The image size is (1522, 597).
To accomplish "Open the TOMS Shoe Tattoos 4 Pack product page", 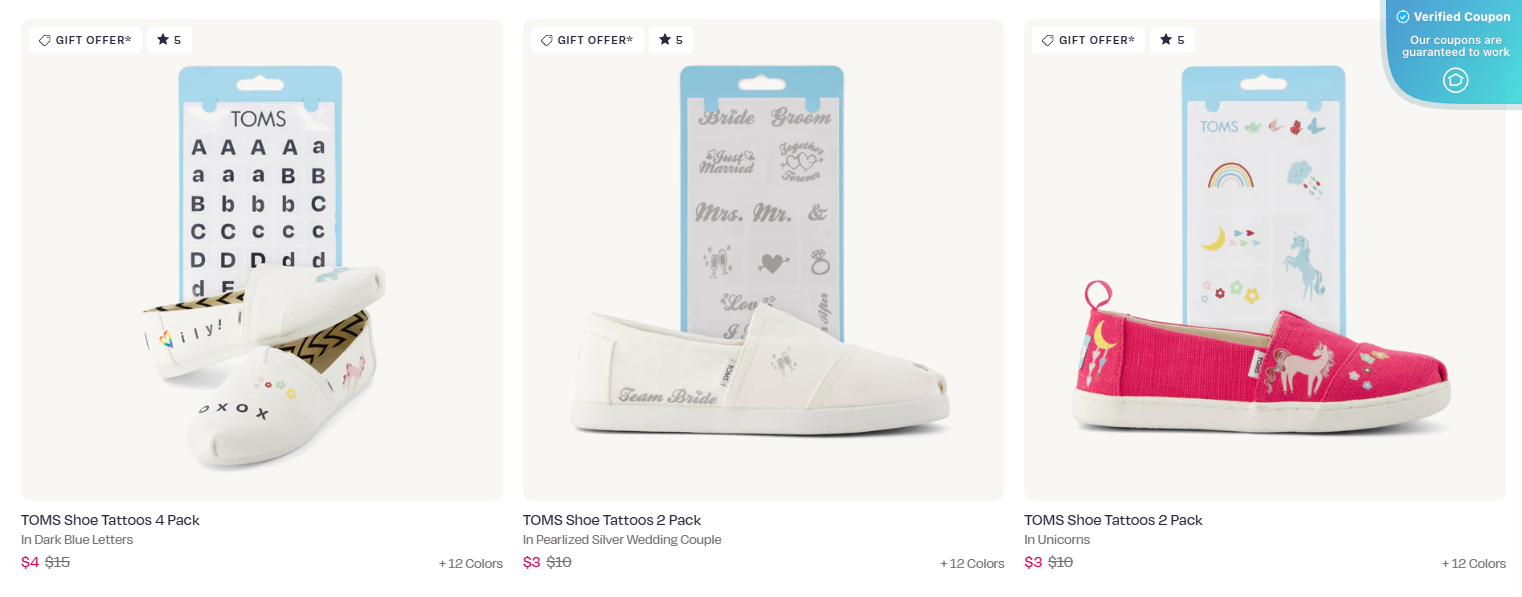I will point(110,520).
